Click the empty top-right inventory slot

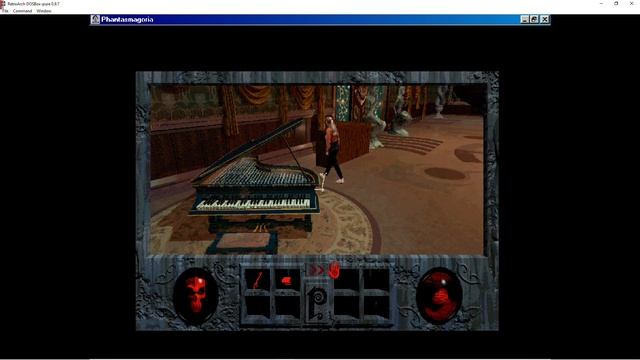click(376, 280)
